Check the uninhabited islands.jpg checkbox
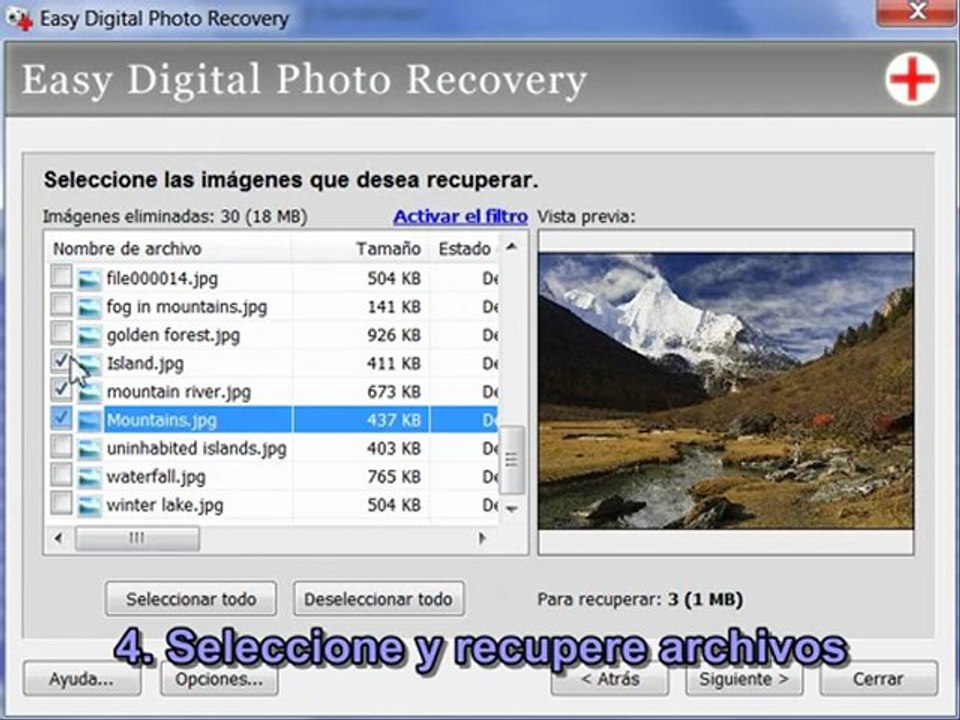960x720 pixels. (x=61, y=446)
